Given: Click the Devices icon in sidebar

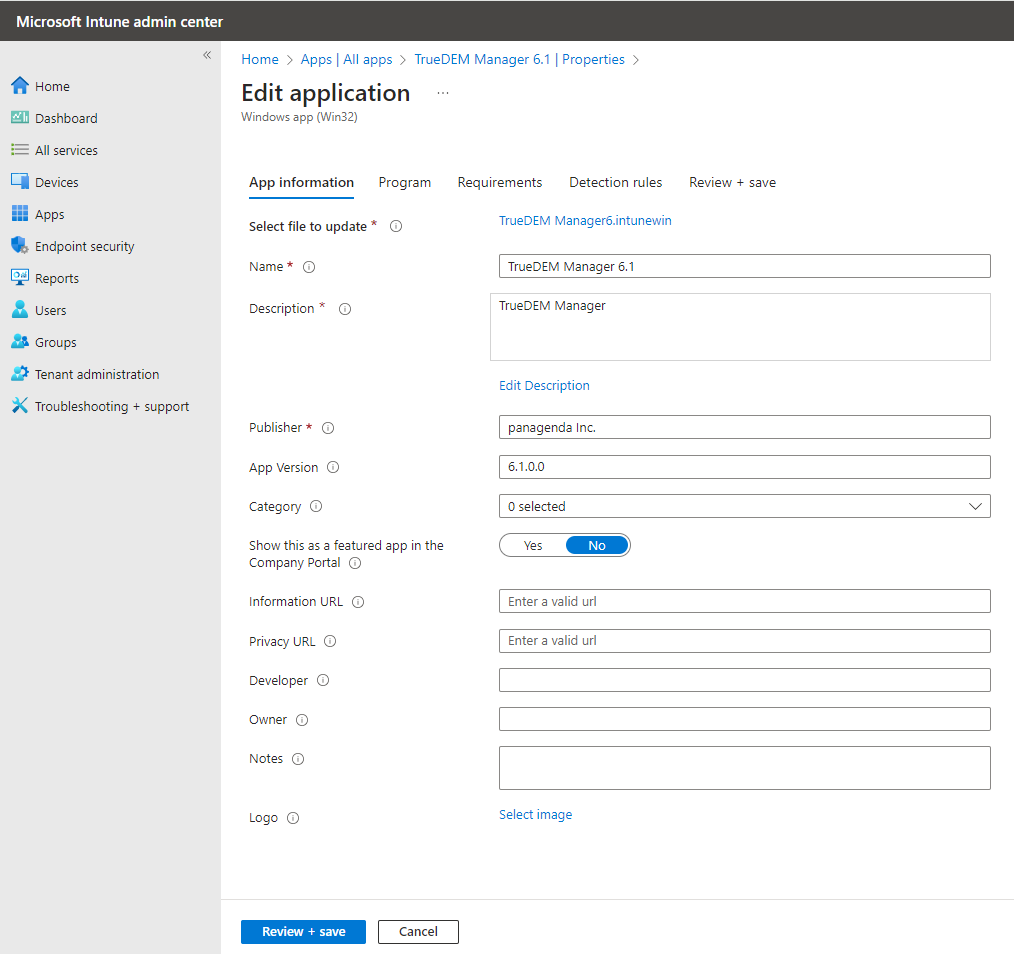Looking at the screenshot, I should [19, 182].
